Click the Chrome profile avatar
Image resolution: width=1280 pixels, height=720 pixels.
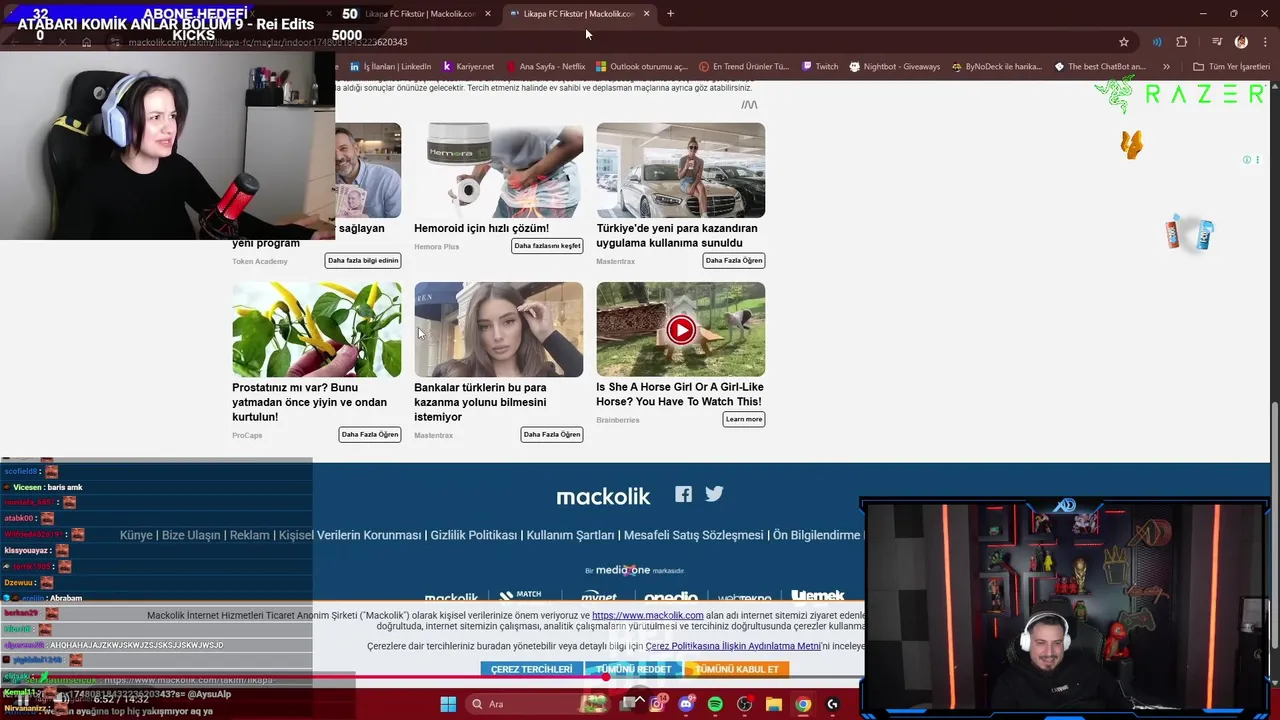point(1241,42)
